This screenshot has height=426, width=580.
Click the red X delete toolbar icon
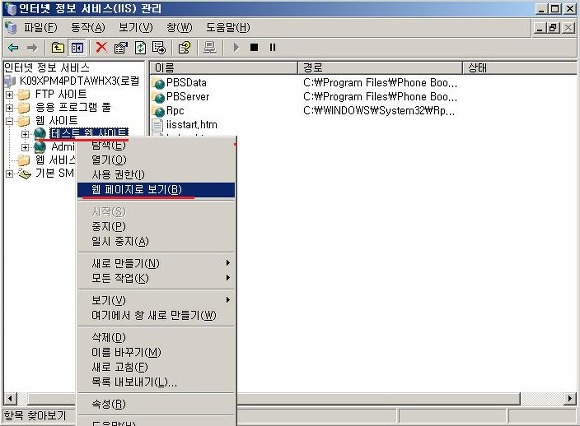pyautogui.click(x=101, y=47)
